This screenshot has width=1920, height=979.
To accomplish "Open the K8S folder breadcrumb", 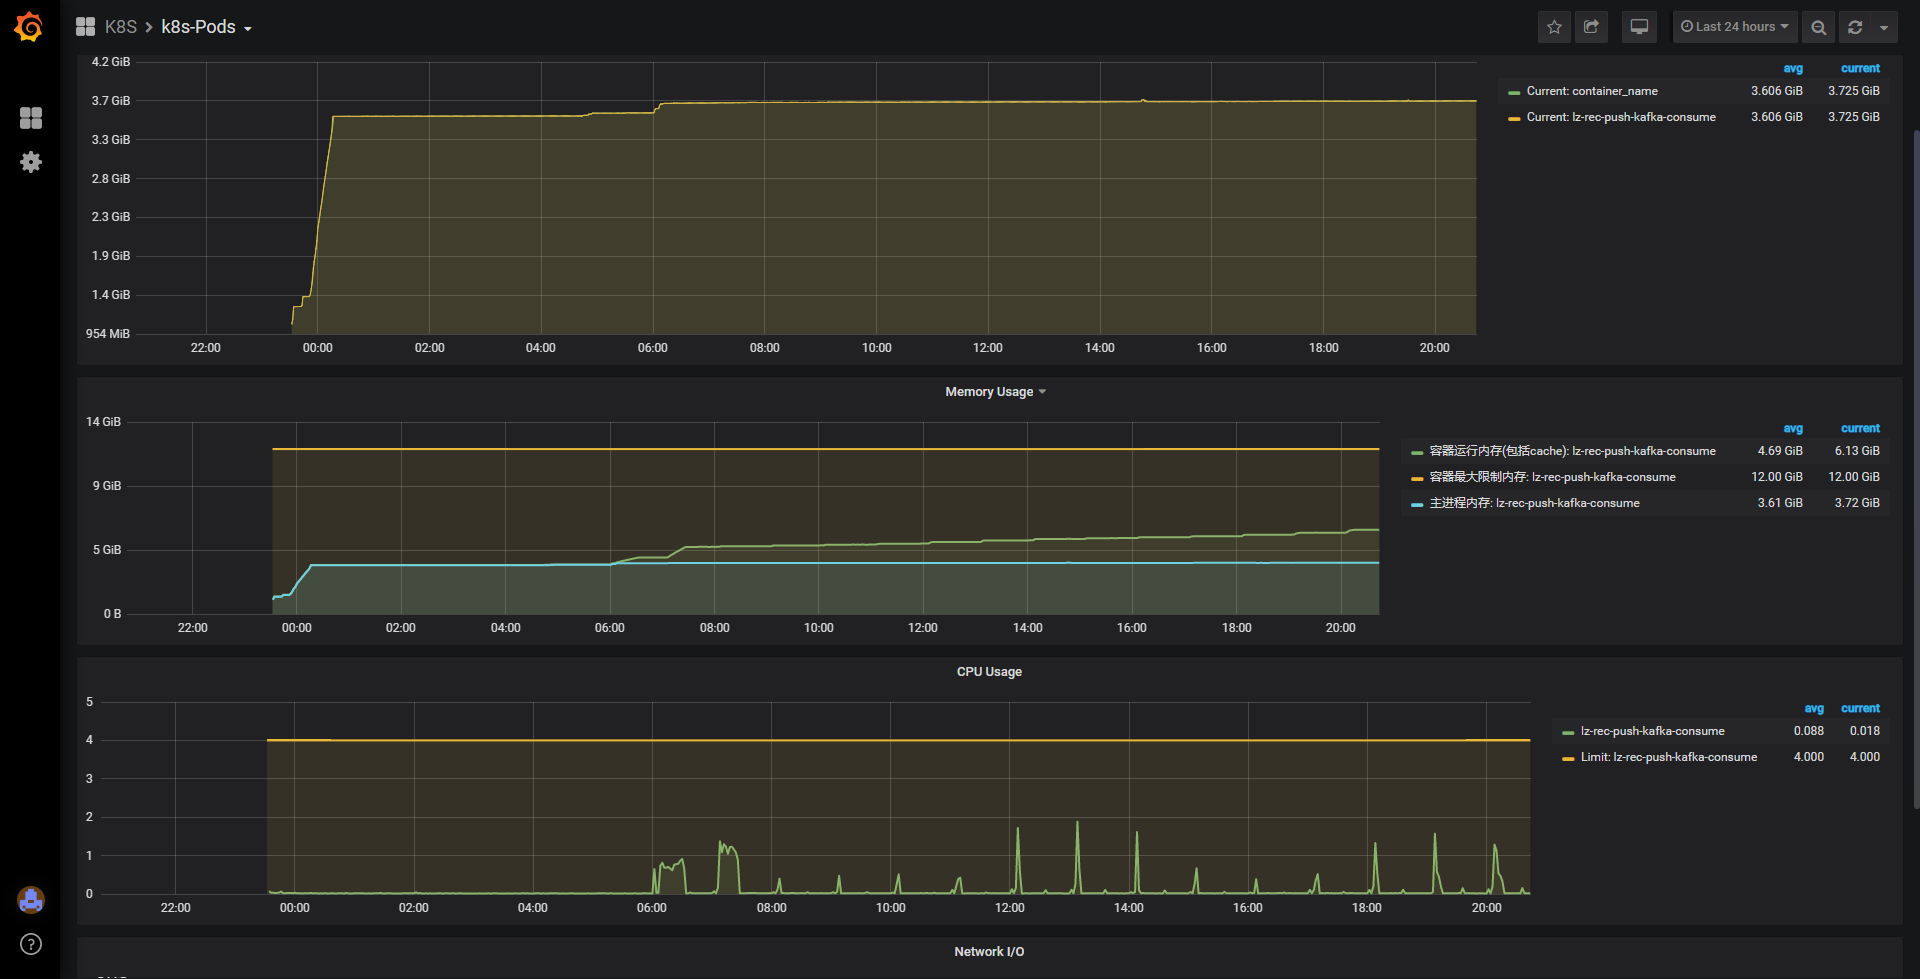I will click(x=121, y=27).
